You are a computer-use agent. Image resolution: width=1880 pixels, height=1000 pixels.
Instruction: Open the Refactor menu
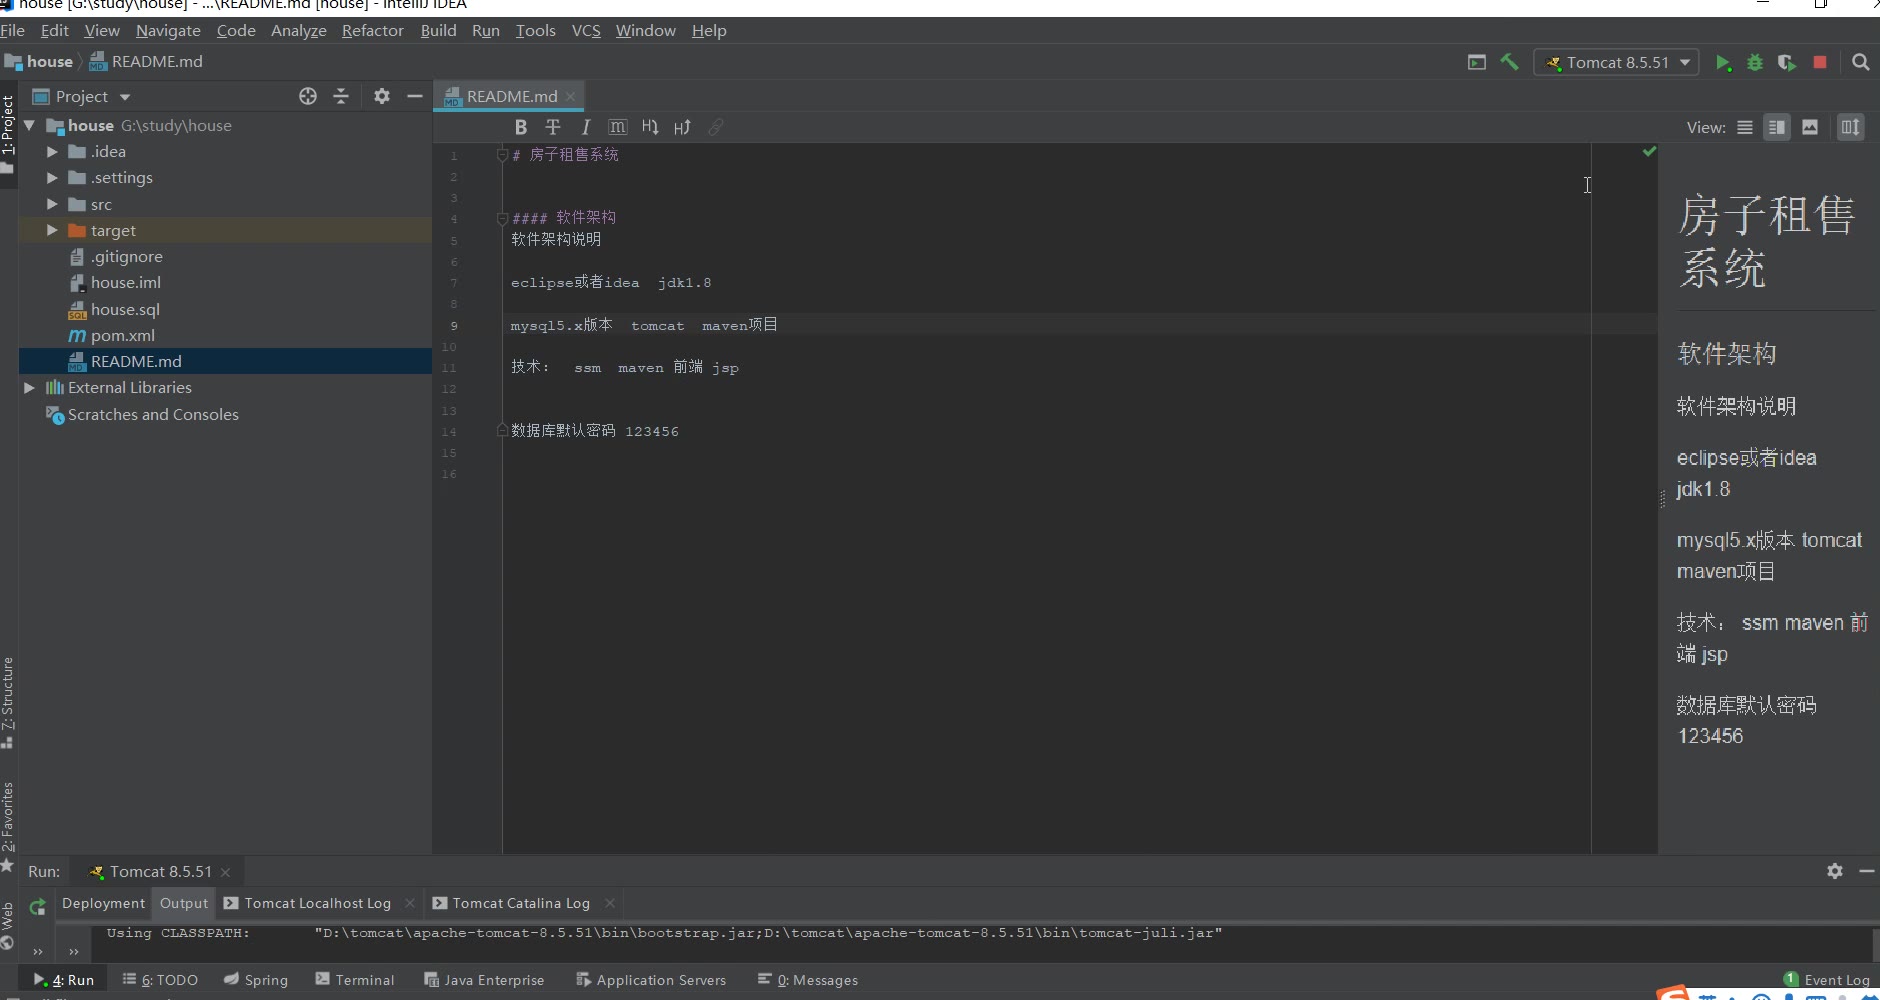372,31
